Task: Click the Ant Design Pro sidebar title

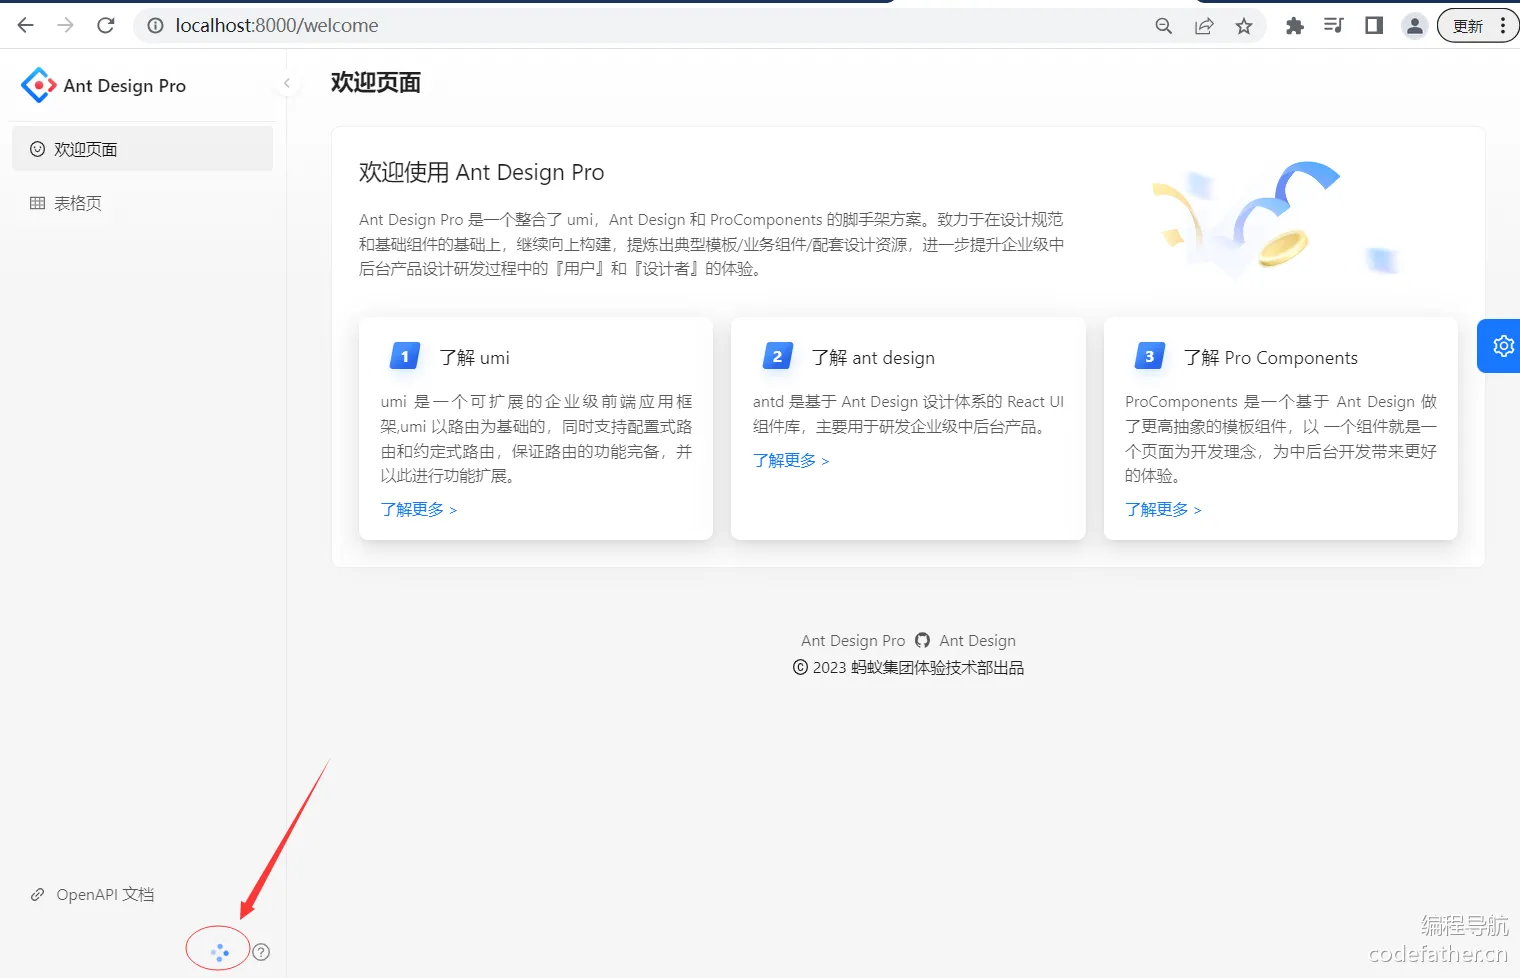Action: coord(125,86)
